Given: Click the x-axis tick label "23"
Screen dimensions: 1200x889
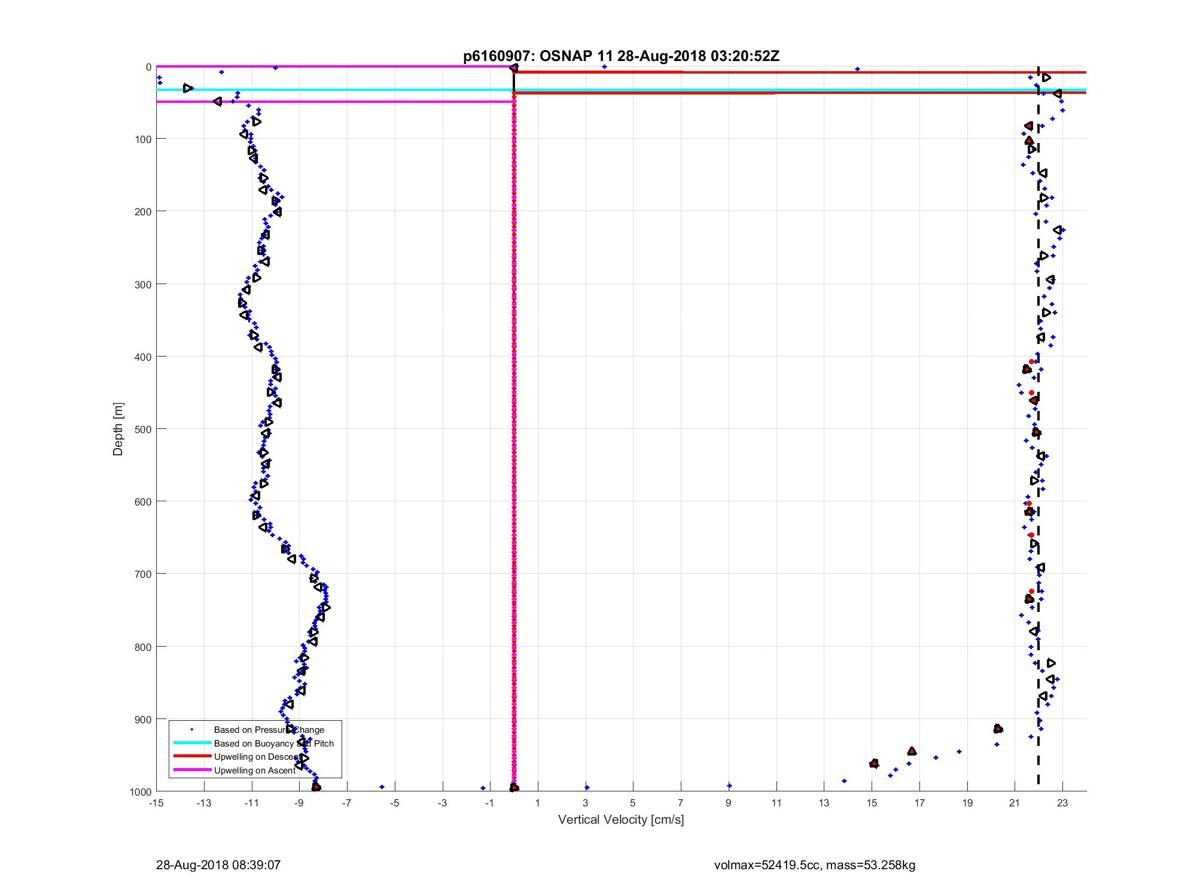Looking at the screenshot, I should [1062, 803].
